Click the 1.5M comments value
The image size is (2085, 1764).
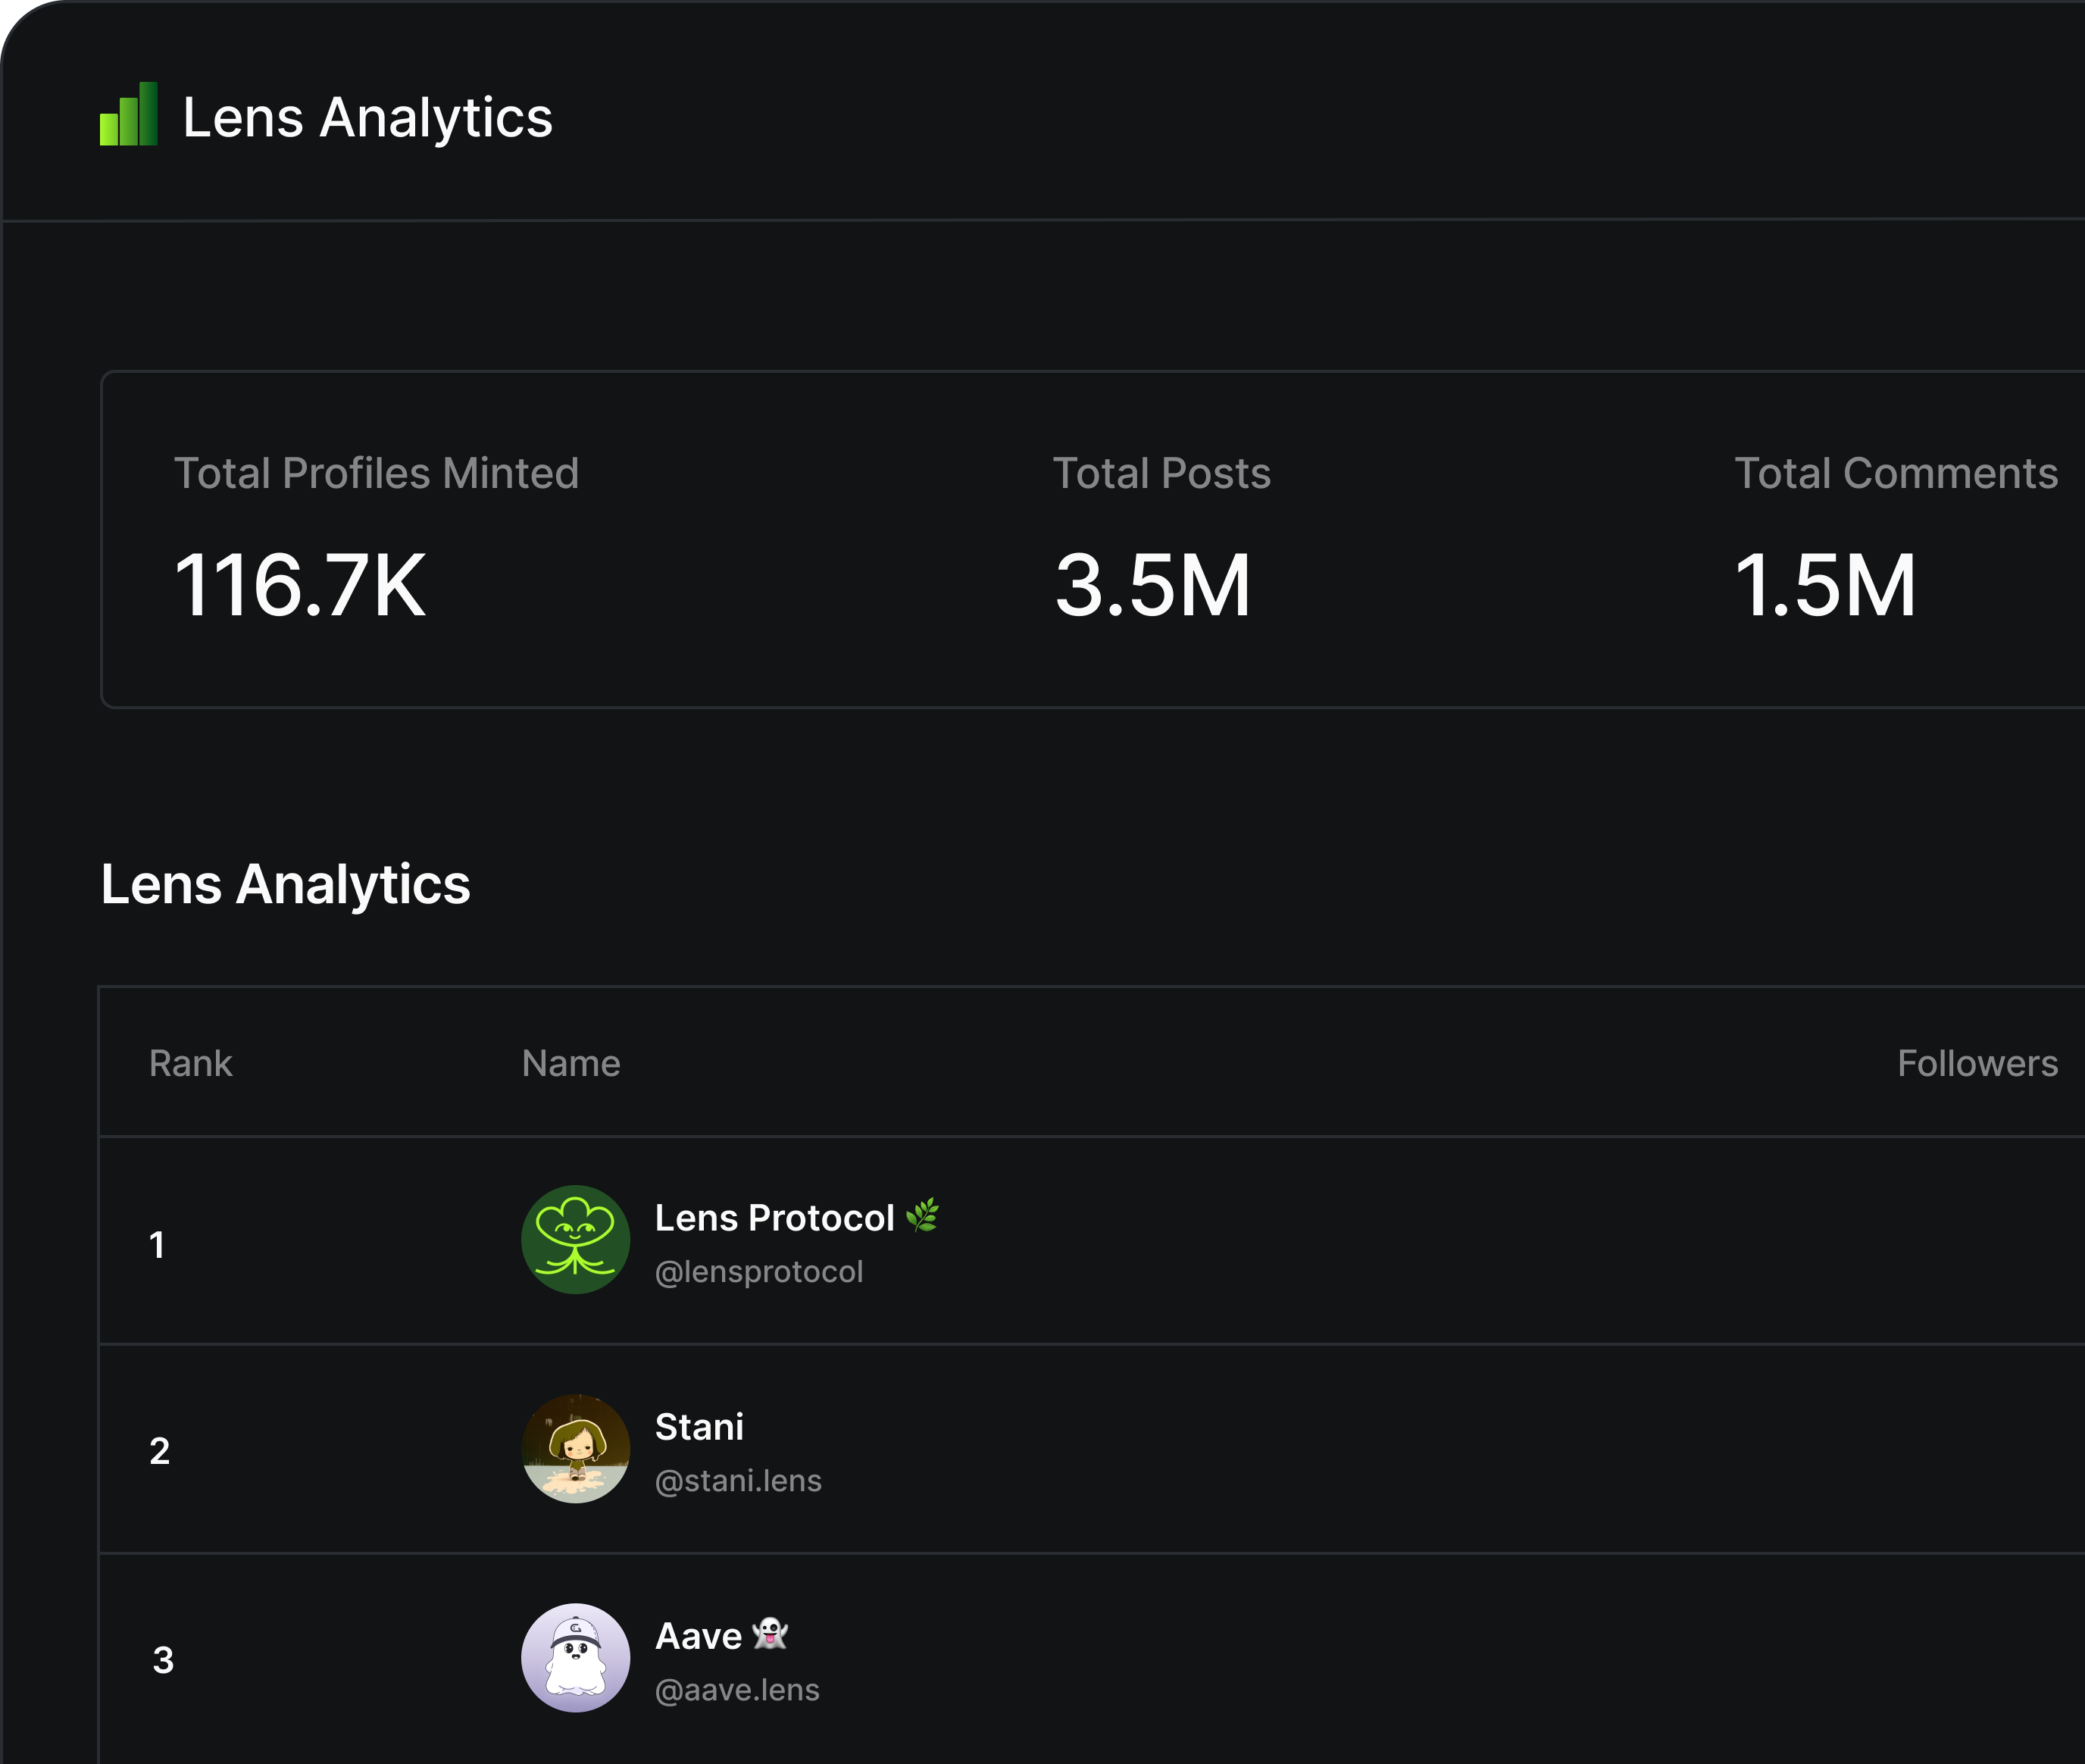pos(1825,585)
